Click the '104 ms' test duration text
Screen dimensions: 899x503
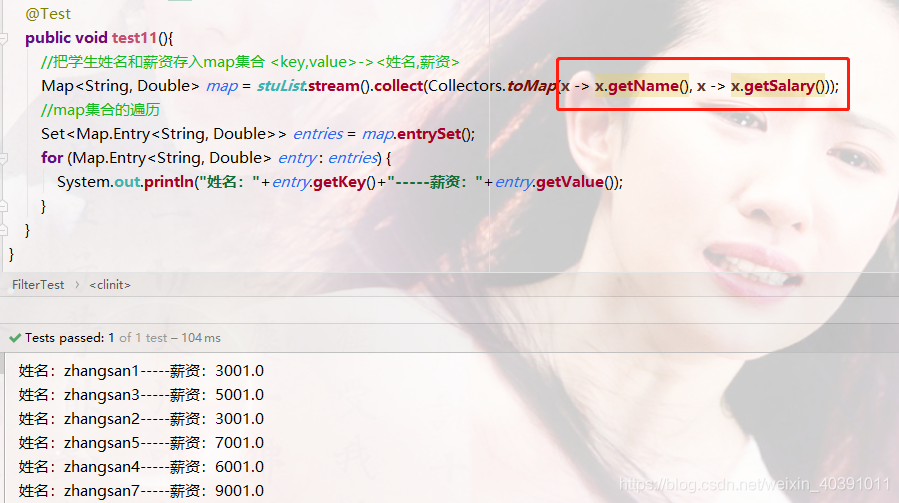click(201, 338)
